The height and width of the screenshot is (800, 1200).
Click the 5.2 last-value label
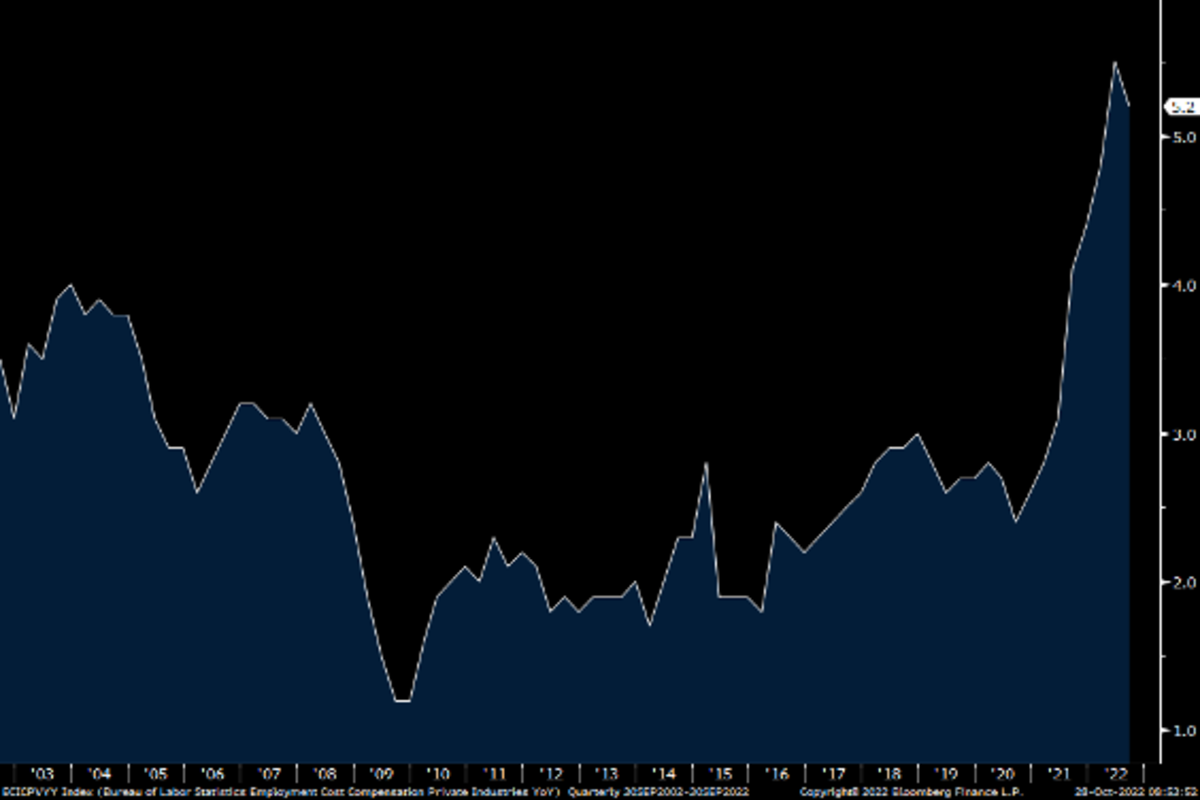[1181, 106]
